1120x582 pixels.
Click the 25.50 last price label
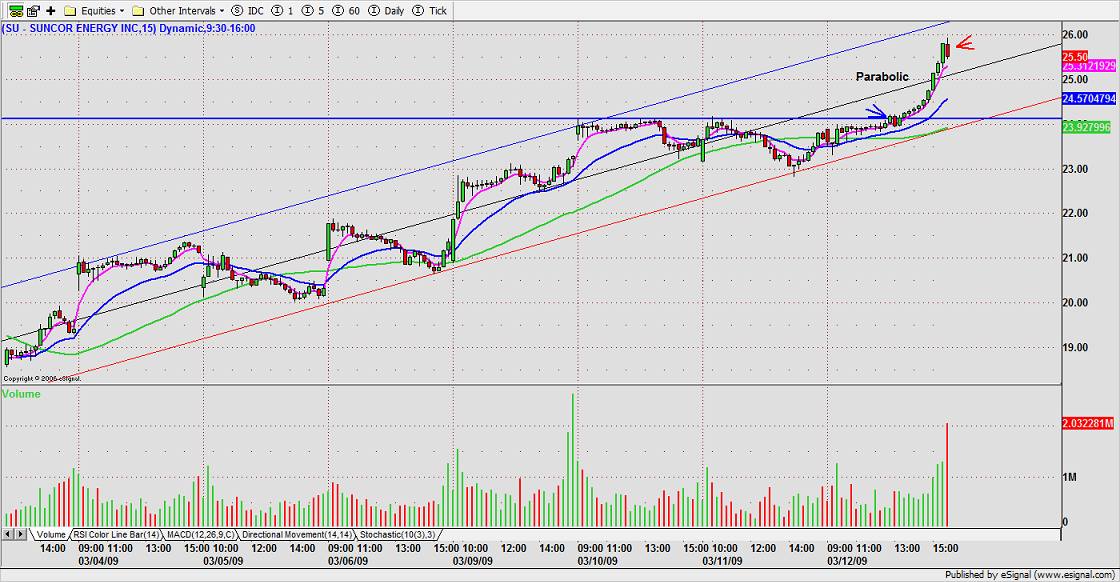coord(1075,56)
